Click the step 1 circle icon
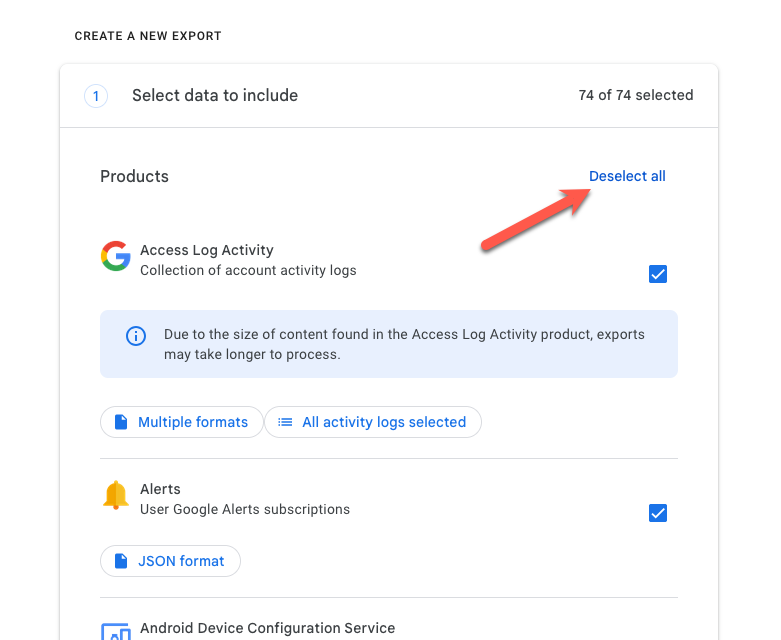 pos(96,96)
